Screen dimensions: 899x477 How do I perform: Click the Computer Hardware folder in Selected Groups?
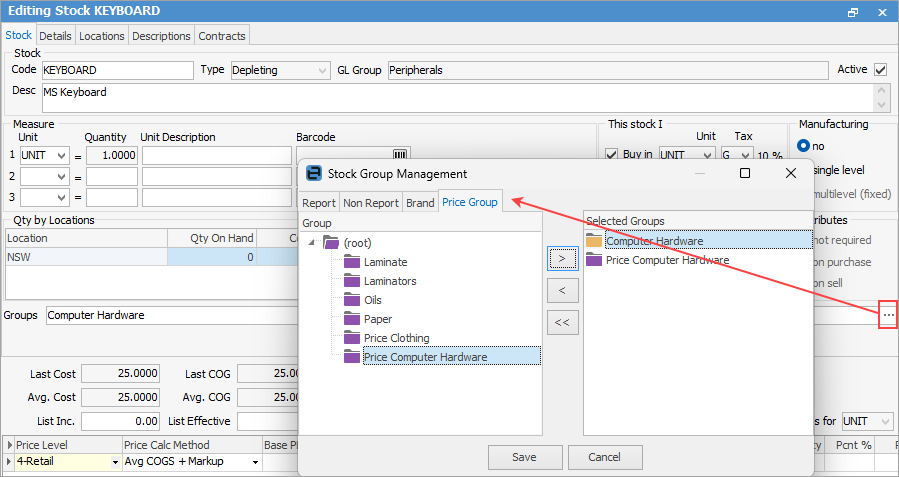click(x=654, y=241)
